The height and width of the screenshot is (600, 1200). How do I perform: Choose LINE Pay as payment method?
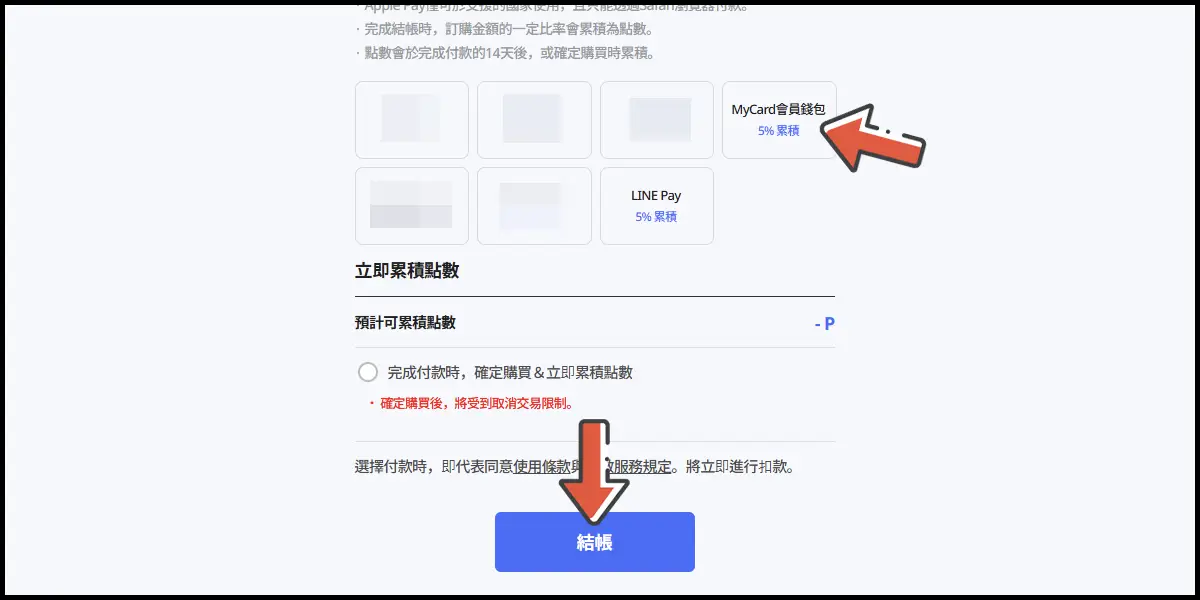point(656,206)
